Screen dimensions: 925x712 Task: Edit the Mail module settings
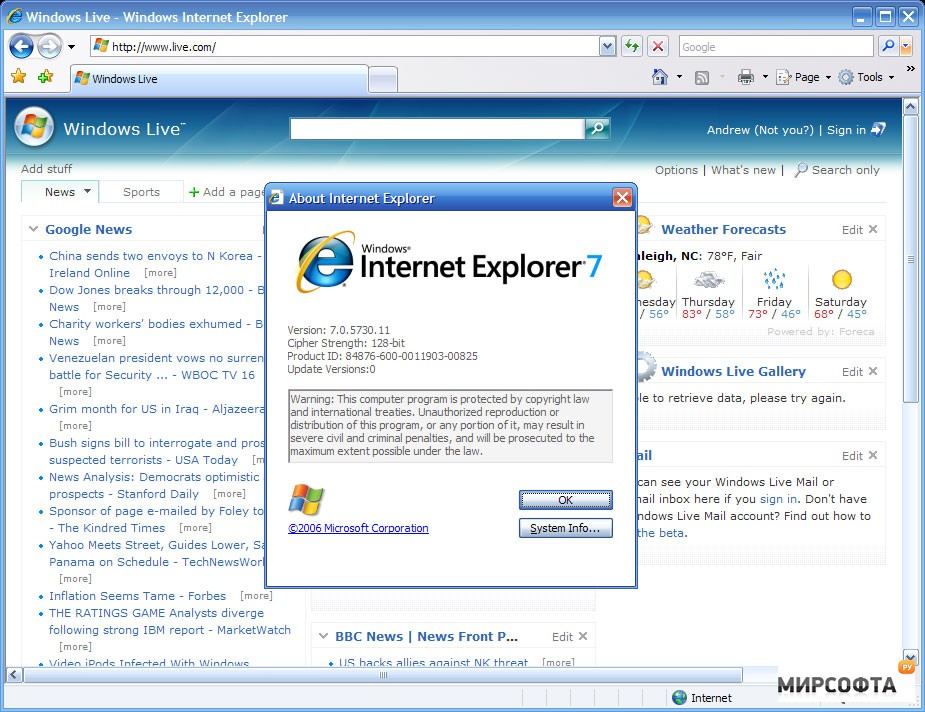pyautogui.click(x=852, y=455)
